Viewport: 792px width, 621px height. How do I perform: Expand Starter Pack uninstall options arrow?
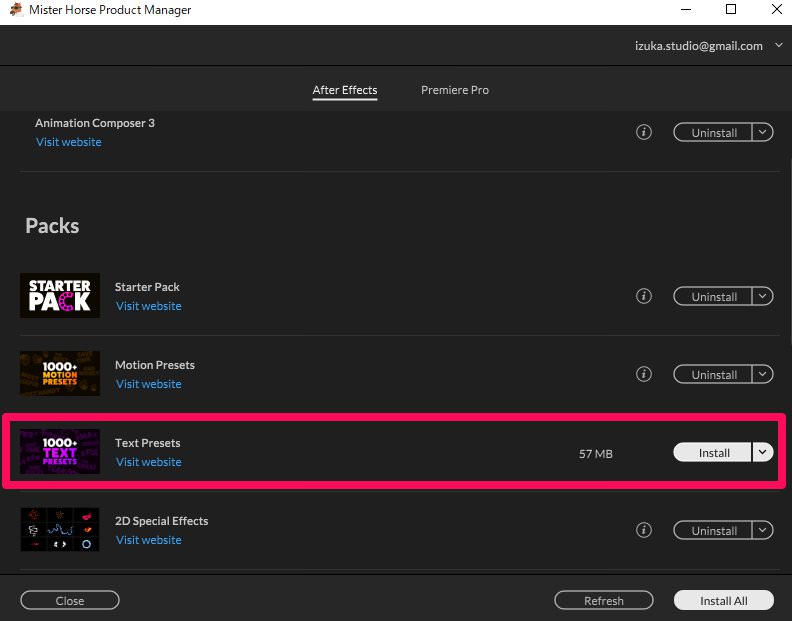click(x=763, y=296)
